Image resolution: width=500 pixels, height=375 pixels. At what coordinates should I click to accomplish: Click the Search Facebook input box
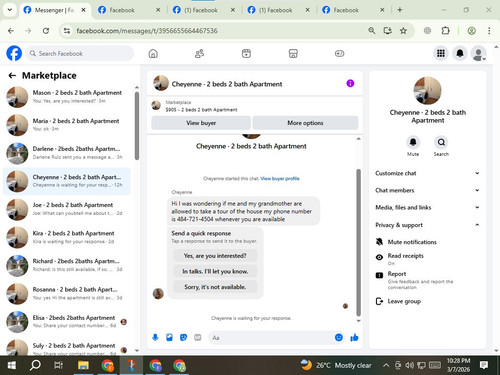[80, 53]
